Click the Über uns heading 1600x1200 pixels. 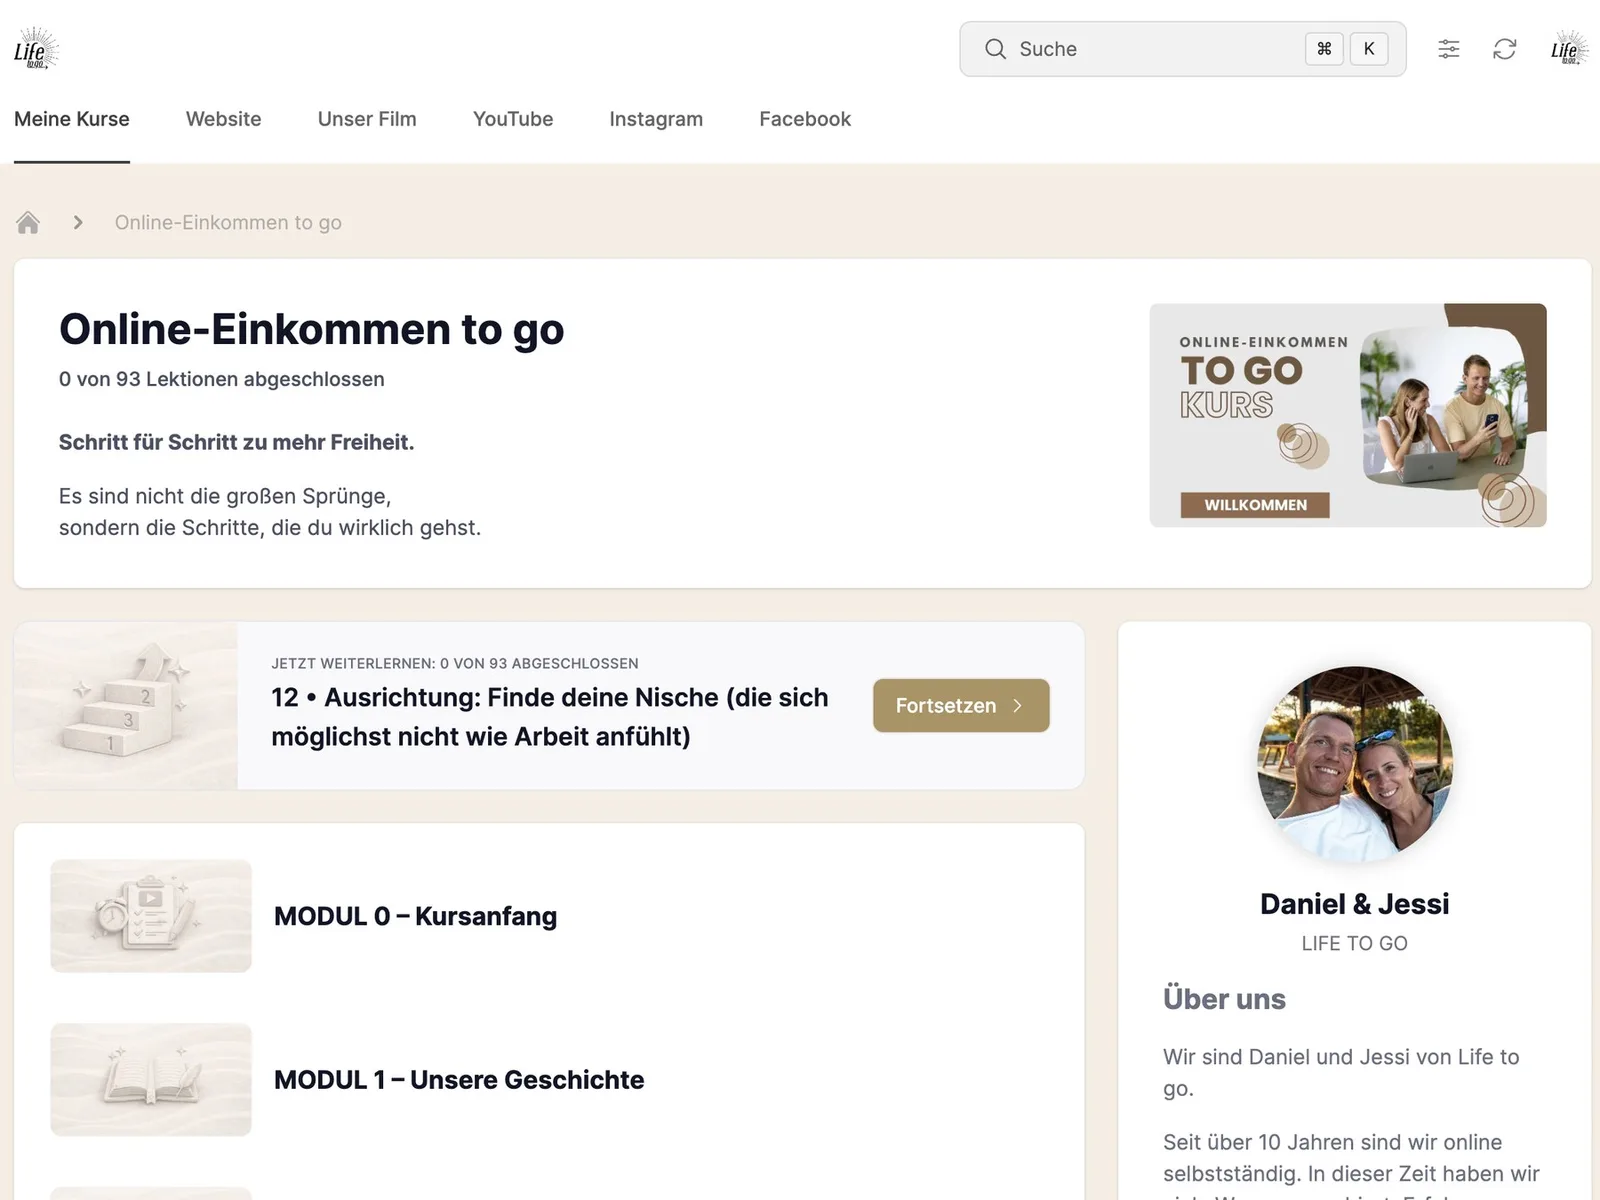[x=1224, y=999]
